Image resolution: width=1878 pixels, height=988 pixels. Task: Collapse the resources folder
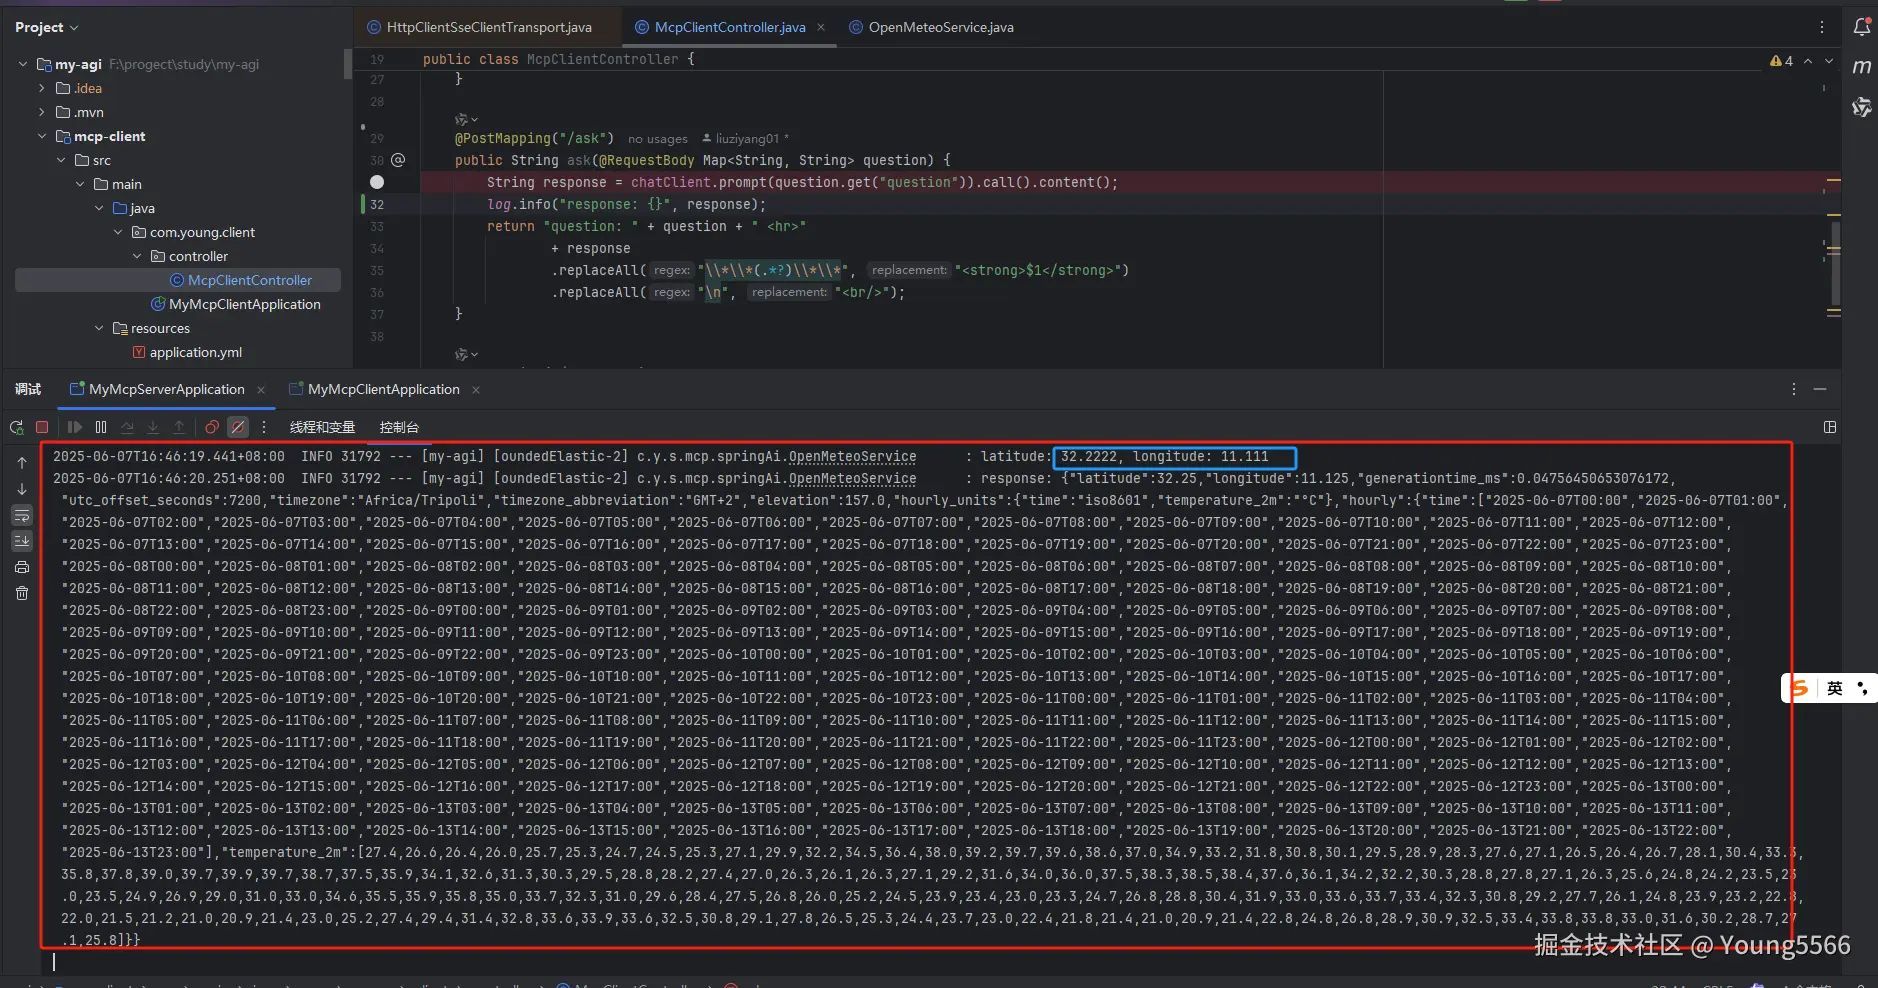click(x=99, y=328)
